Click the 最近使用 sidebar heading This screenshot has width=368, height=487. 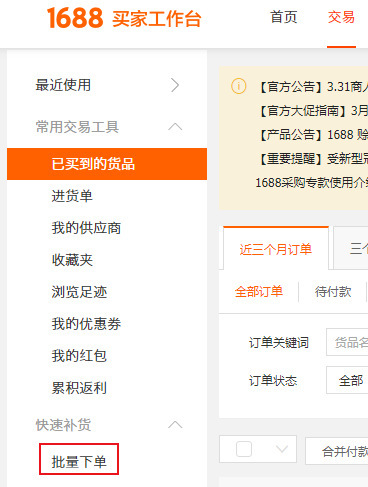(x=63, y=85)
